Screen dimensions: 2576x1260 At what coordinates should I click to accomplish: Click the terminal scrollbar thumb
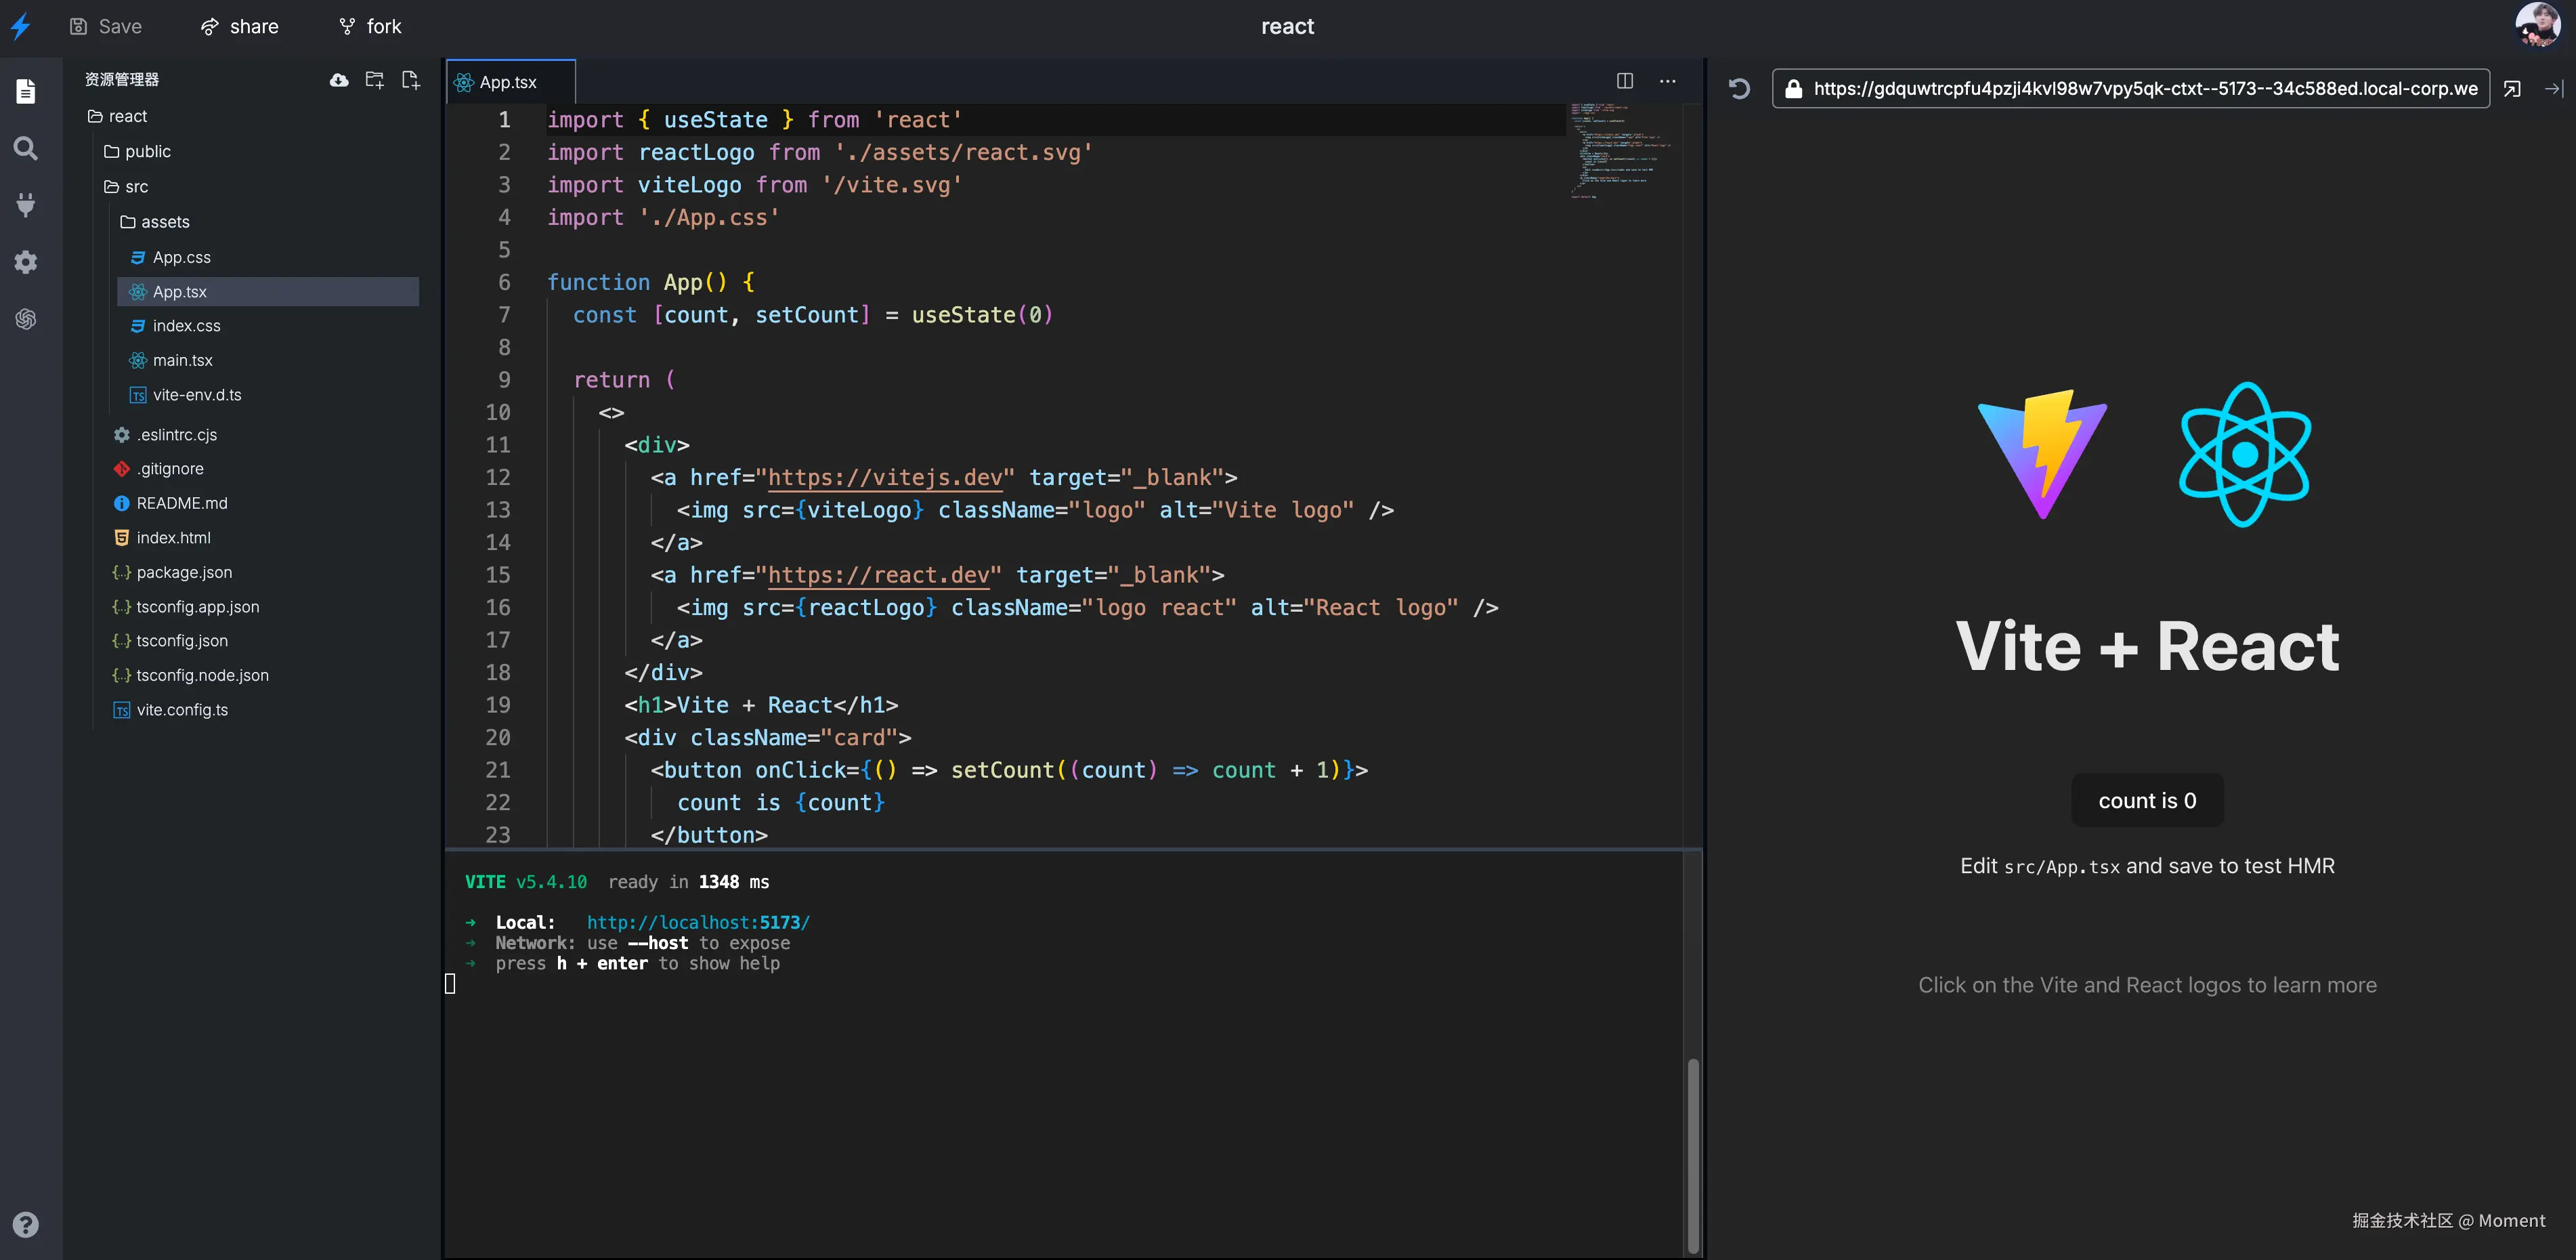tap(1693, 1155)
